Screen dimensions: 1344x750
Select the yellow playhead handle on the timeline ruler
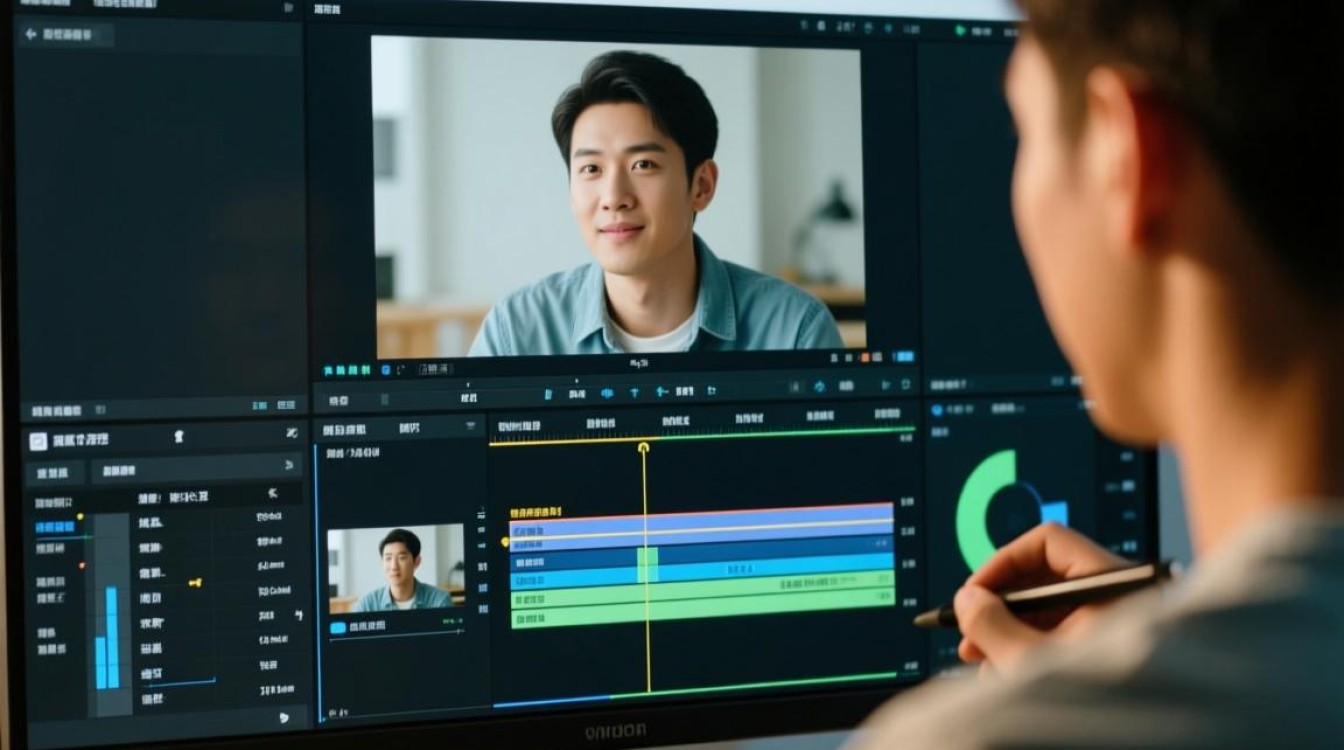click(x=643, y=447)
